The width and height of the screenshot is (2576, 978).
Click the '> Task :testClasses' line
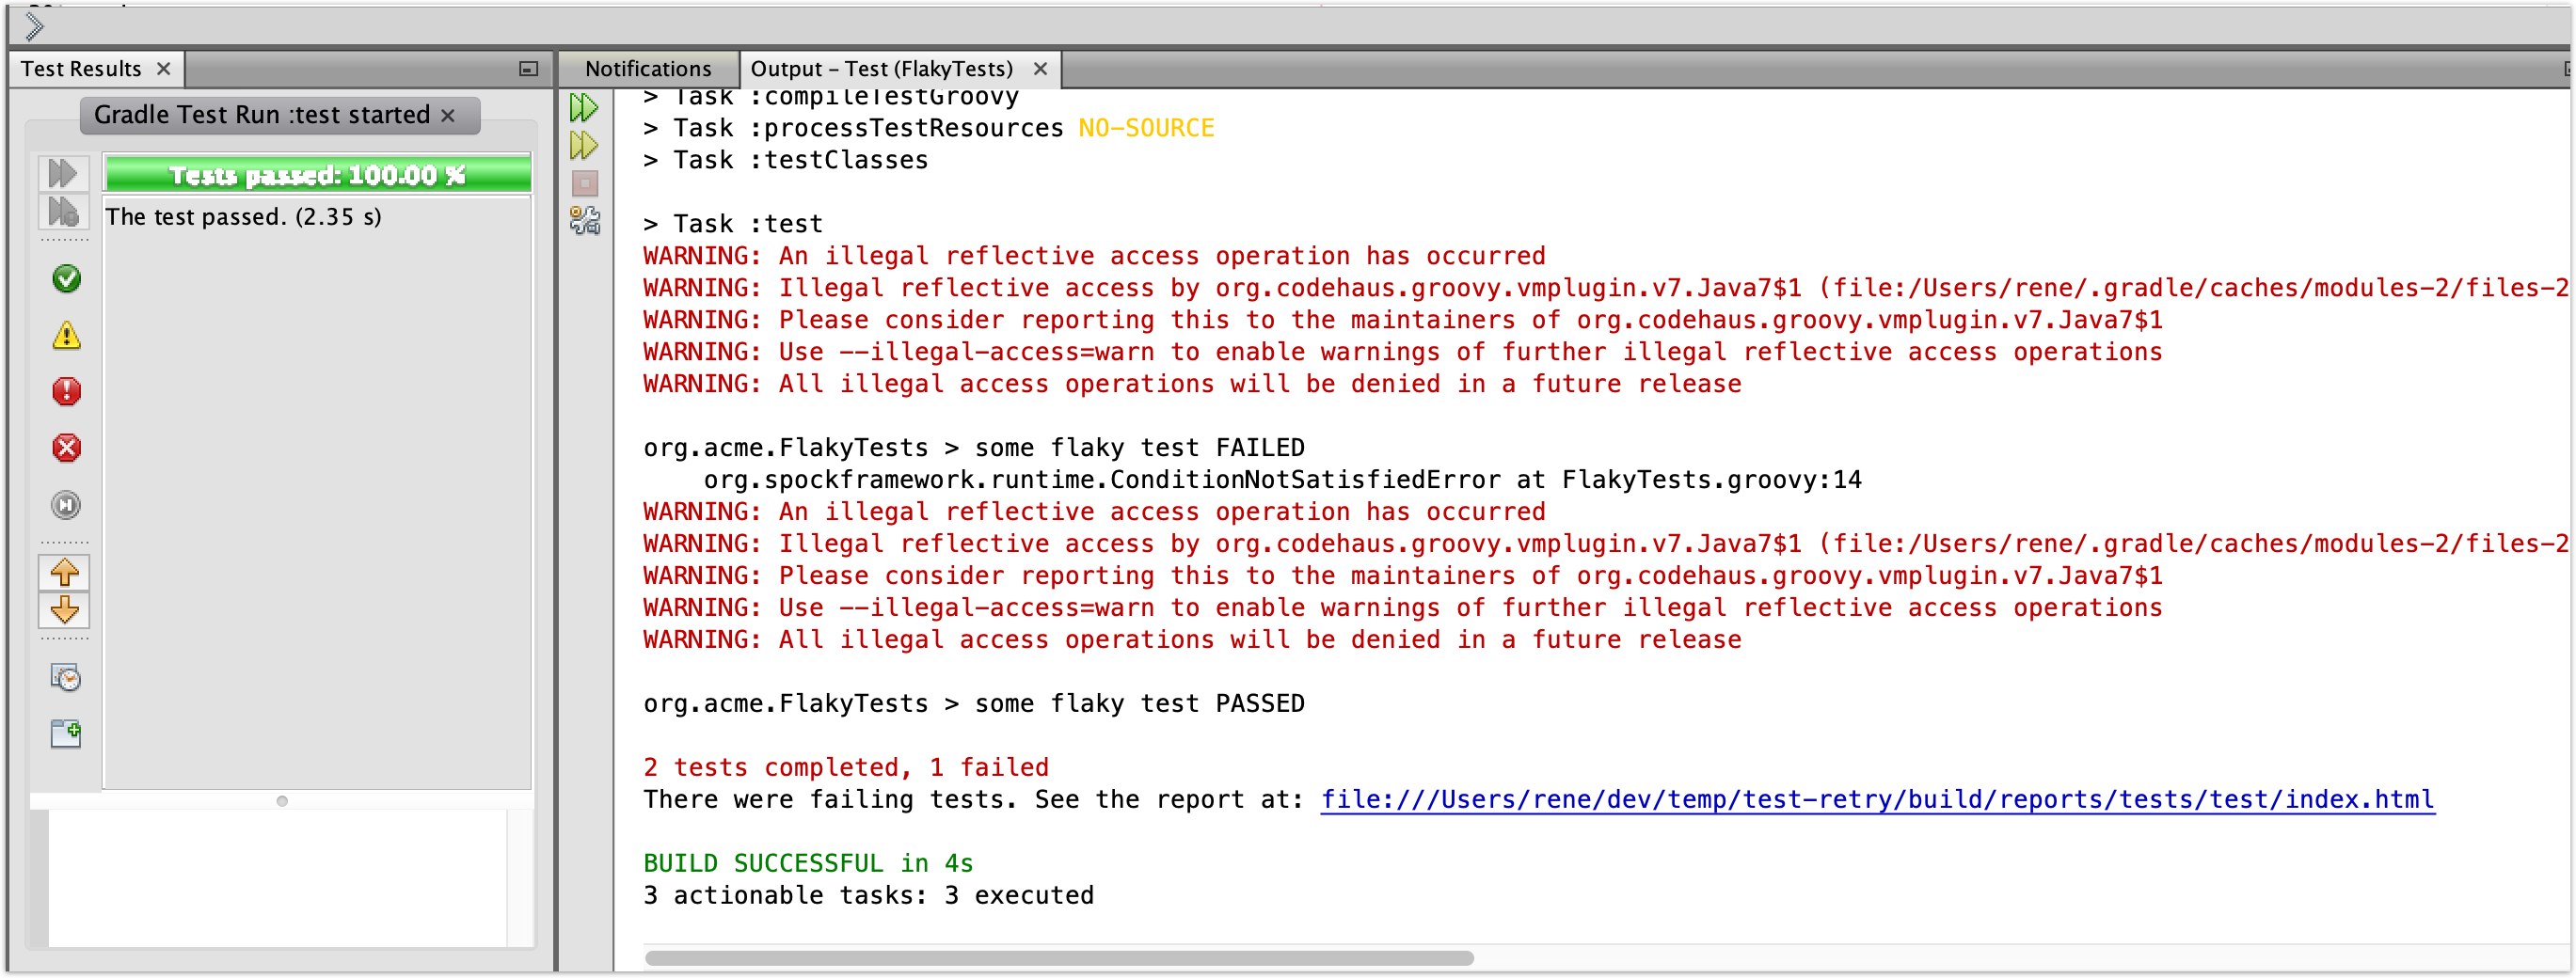[x=785, y=160]
